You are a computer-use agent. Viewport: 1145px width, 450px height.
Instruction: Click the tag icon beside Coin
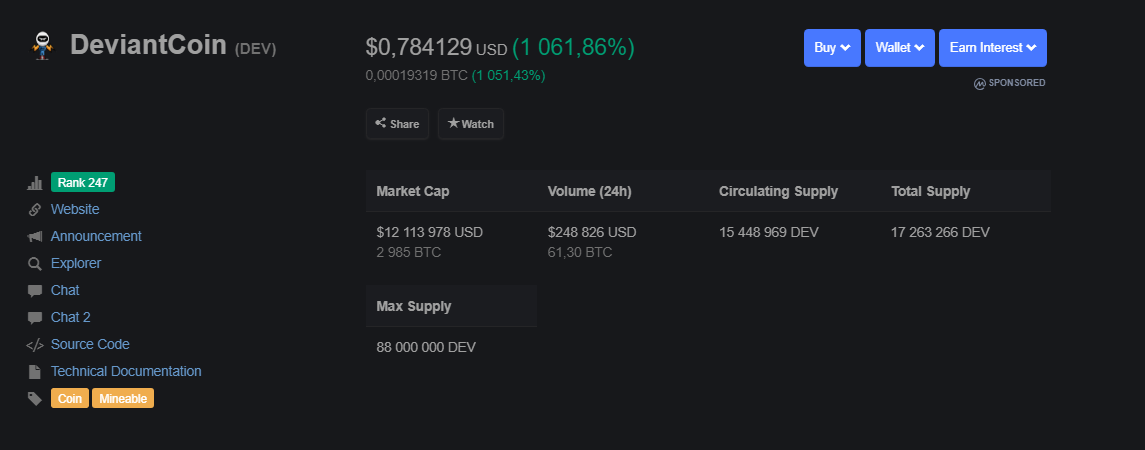35,399
